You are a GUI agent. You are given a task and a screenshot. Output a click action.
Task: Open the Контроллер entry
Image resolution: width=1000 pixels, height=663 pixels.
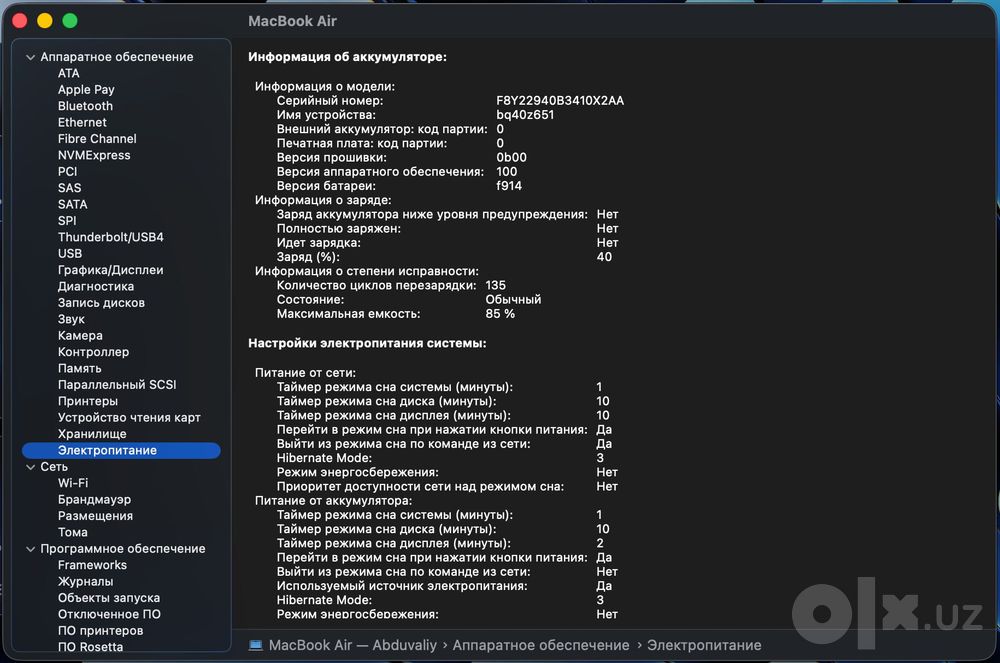pyautogui.click(x=94, y=352)
